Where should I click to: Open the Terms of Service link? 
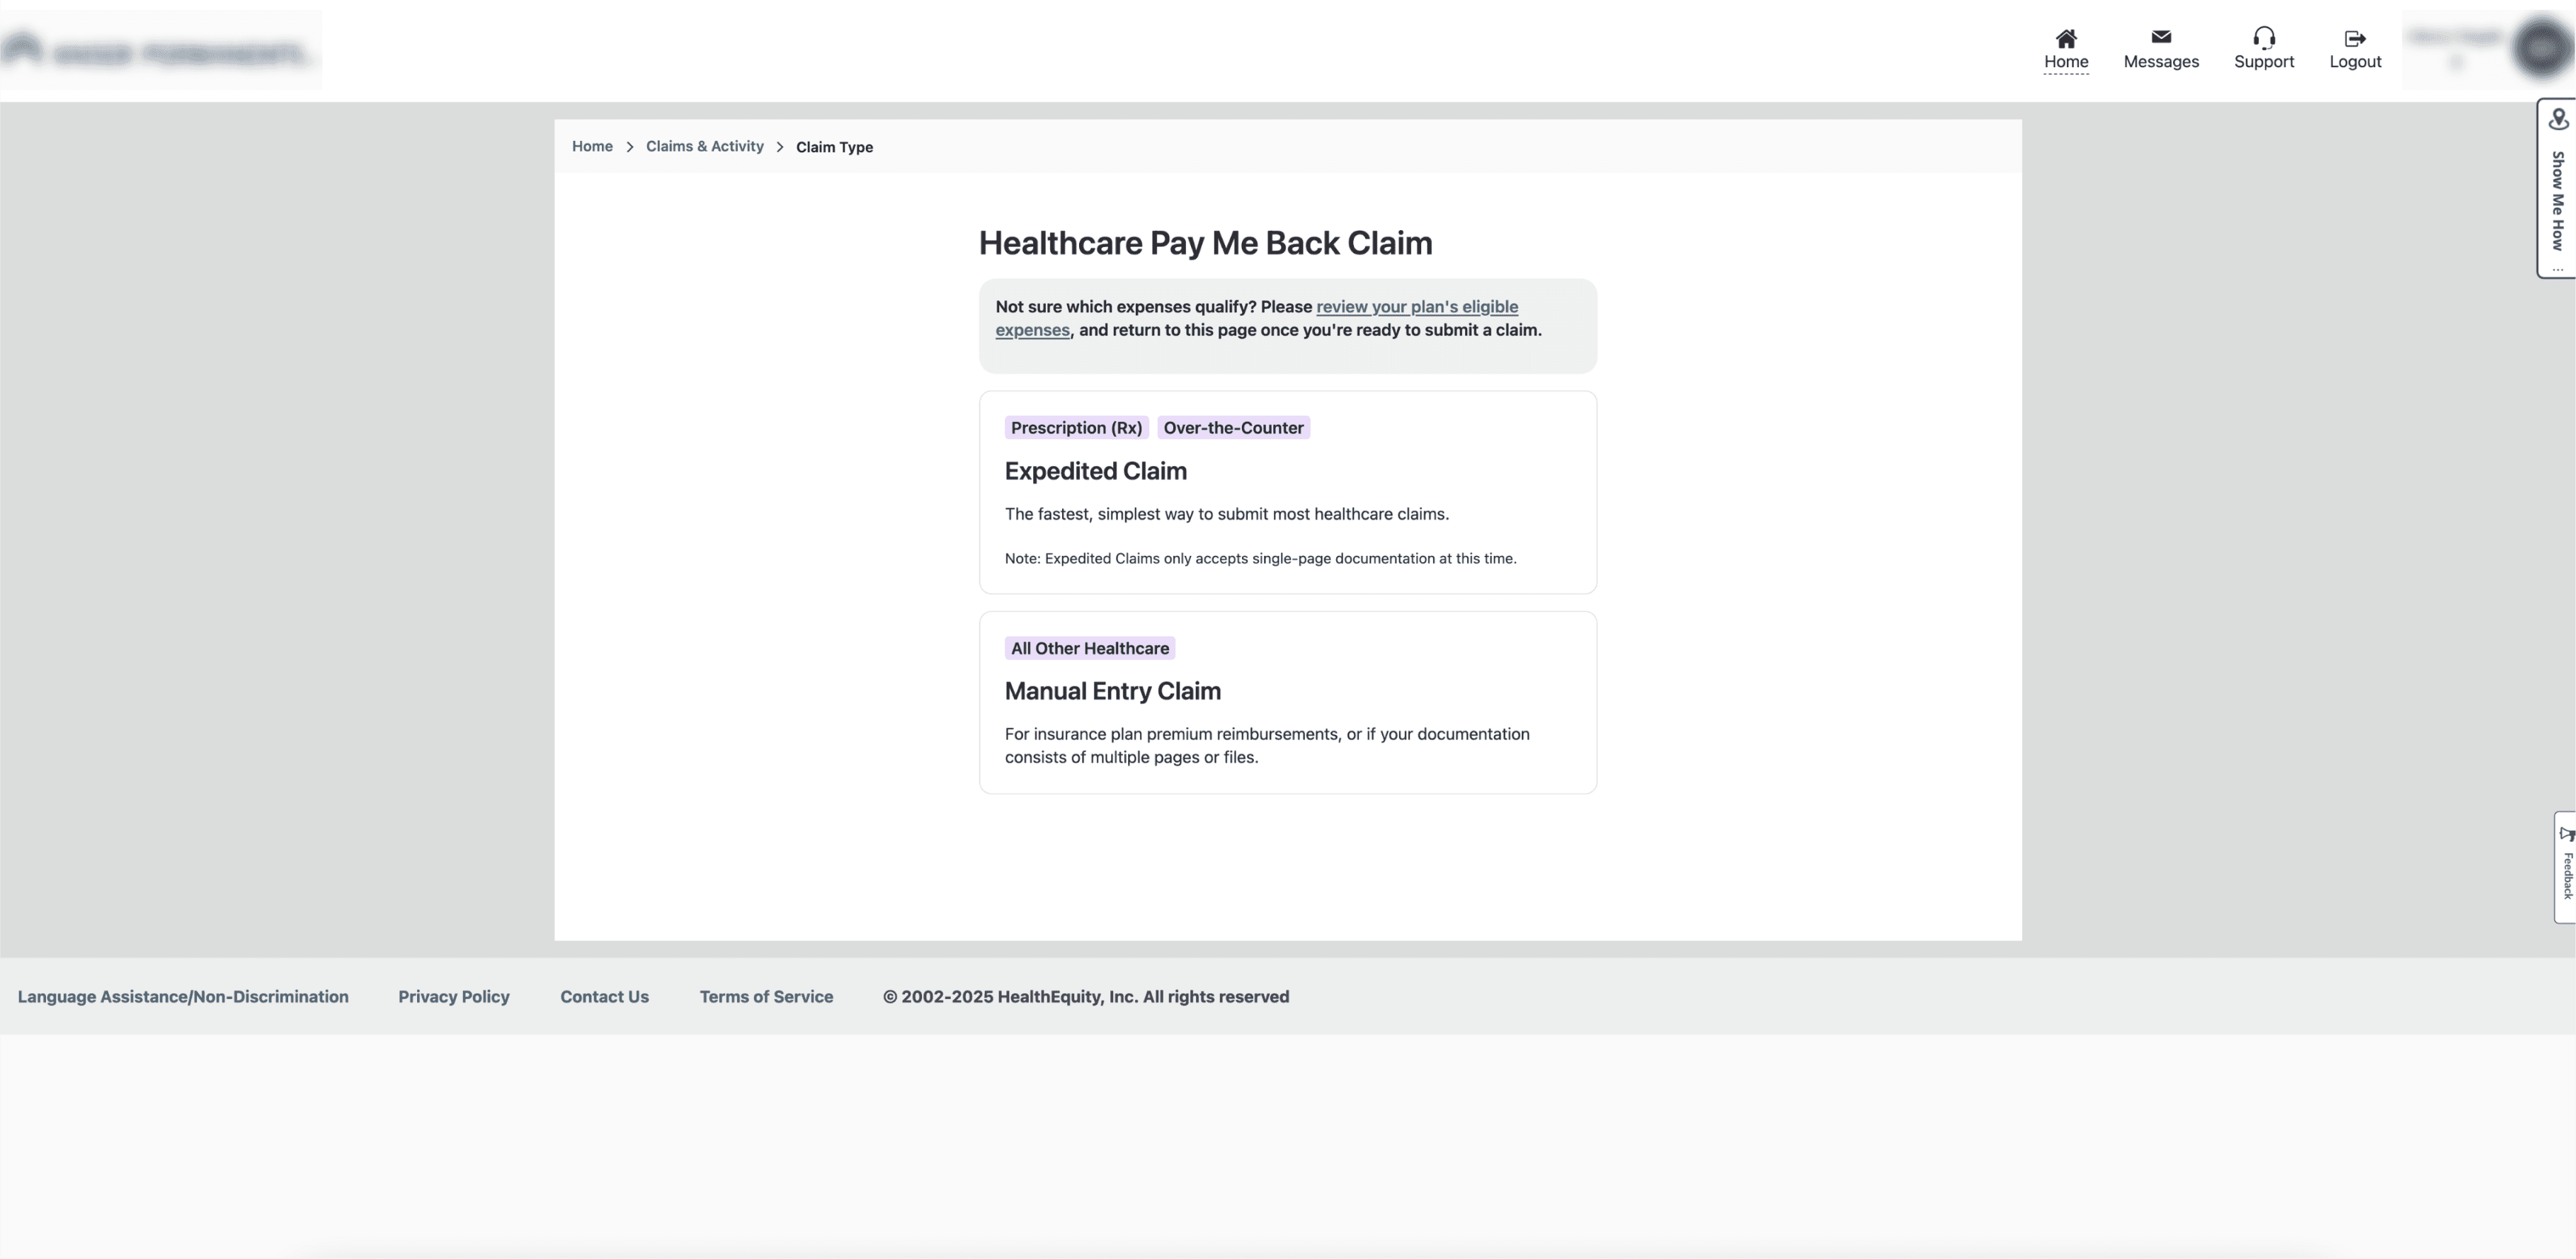click(766, 997)
